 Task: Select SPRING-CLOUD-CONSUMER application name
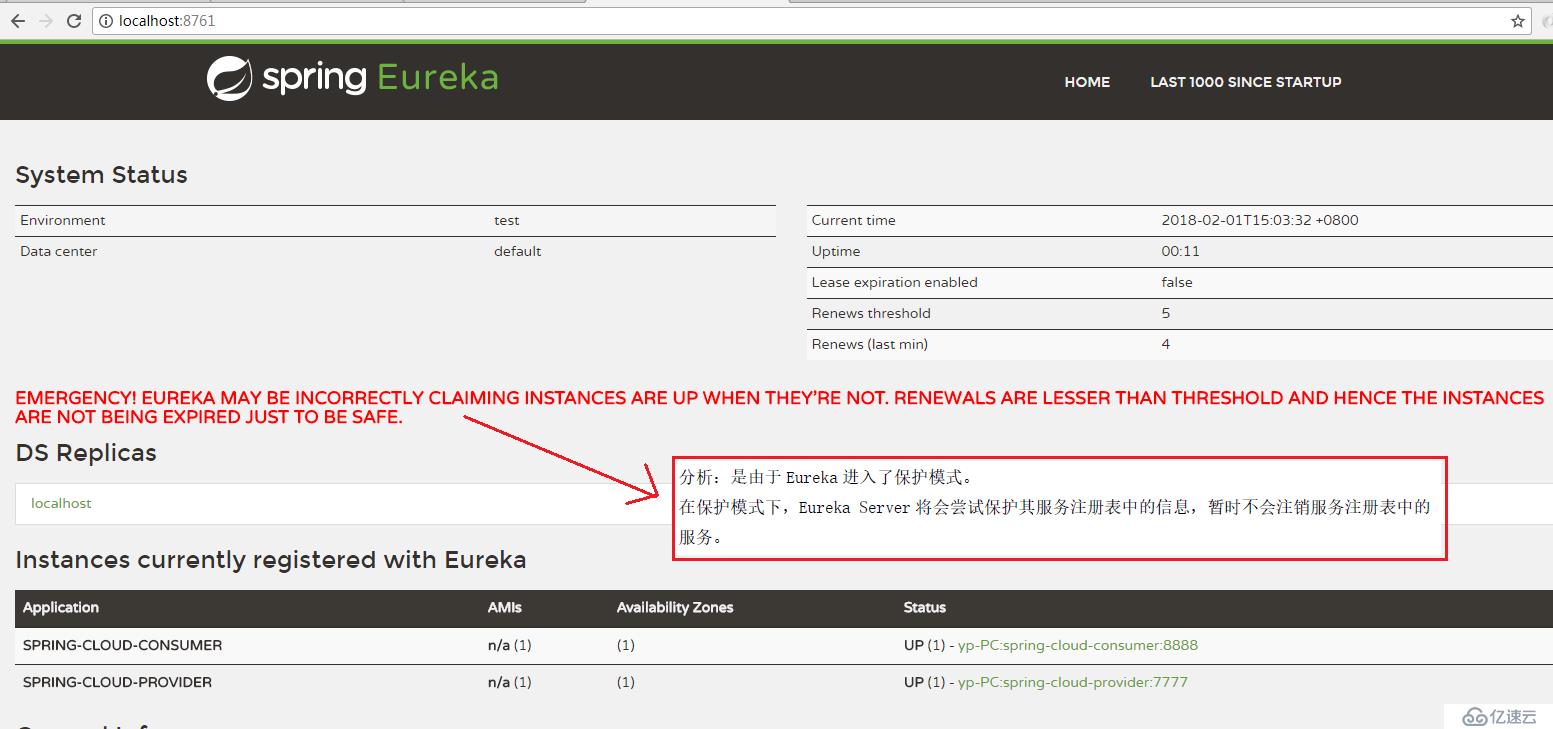pyautogui.click(x=122, y=645)
